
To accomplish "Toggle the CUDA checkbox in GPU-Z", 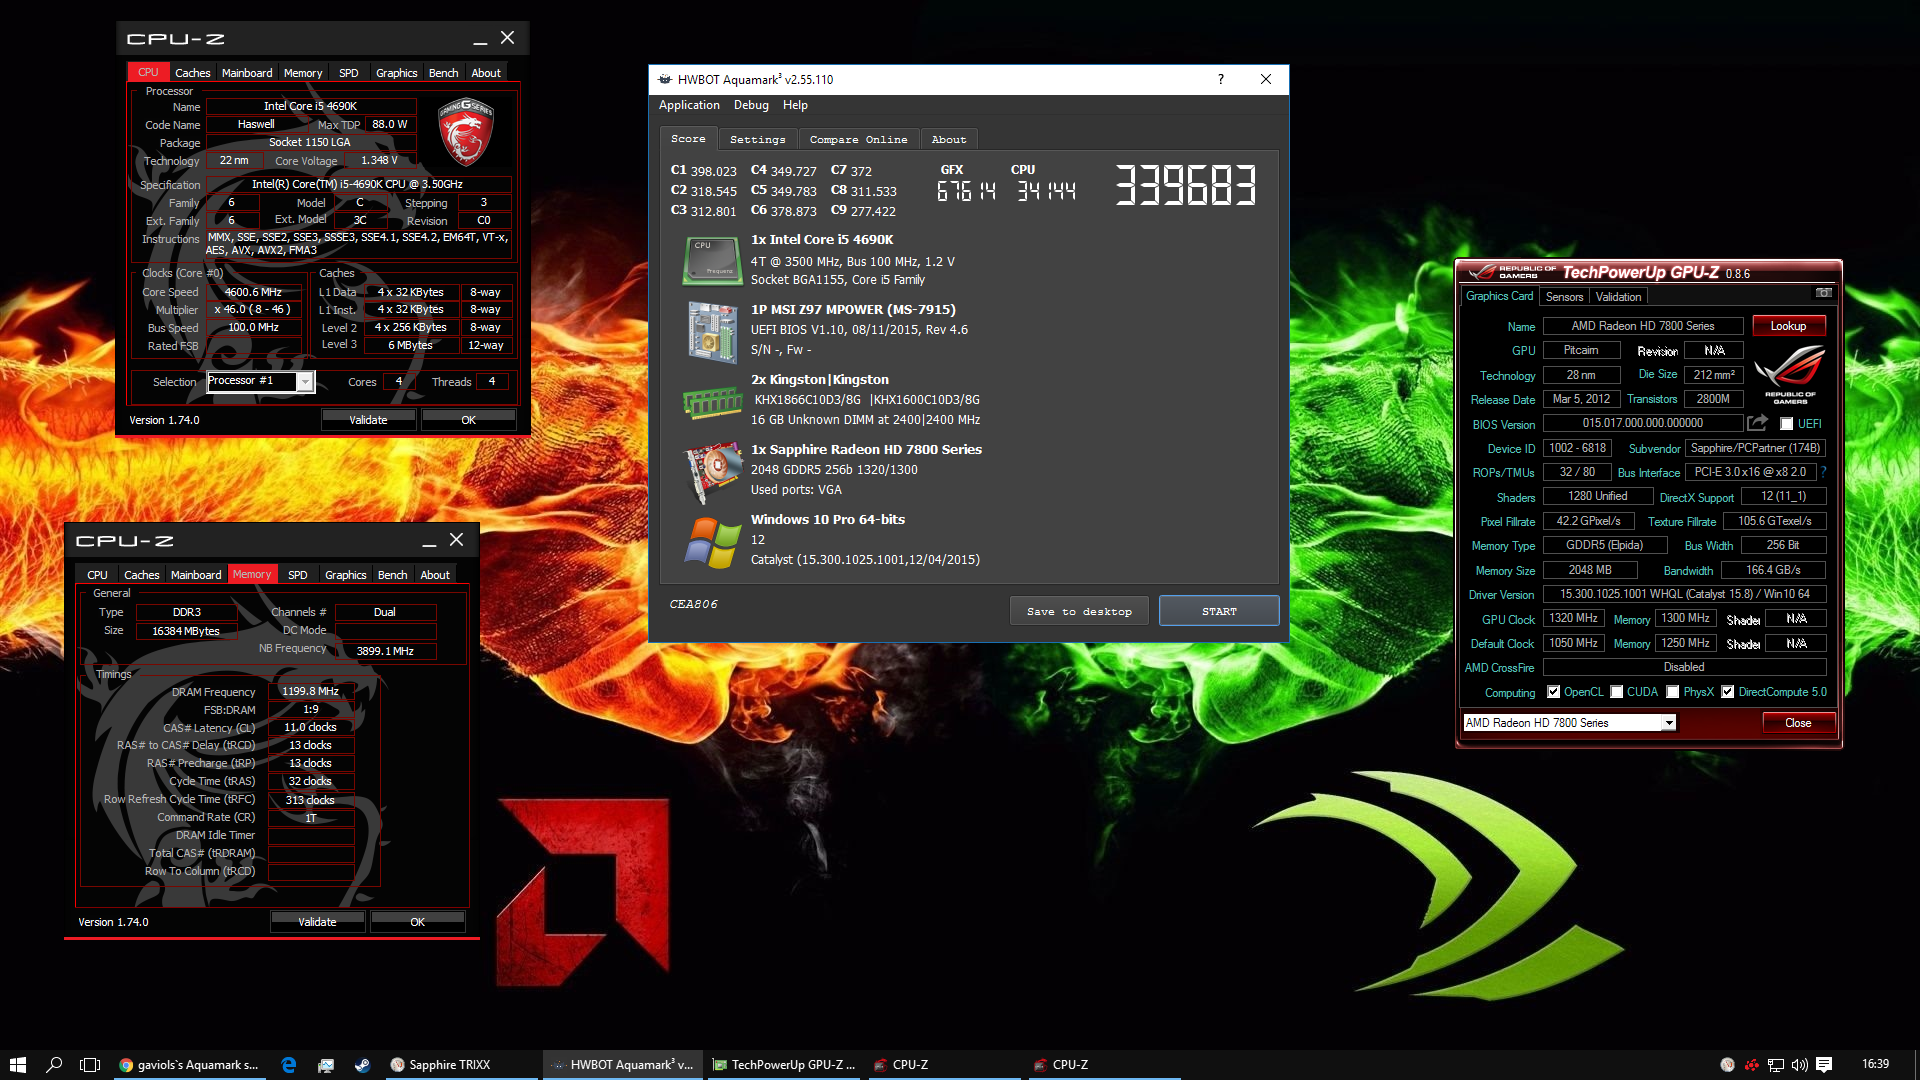I will (1616, 692).
